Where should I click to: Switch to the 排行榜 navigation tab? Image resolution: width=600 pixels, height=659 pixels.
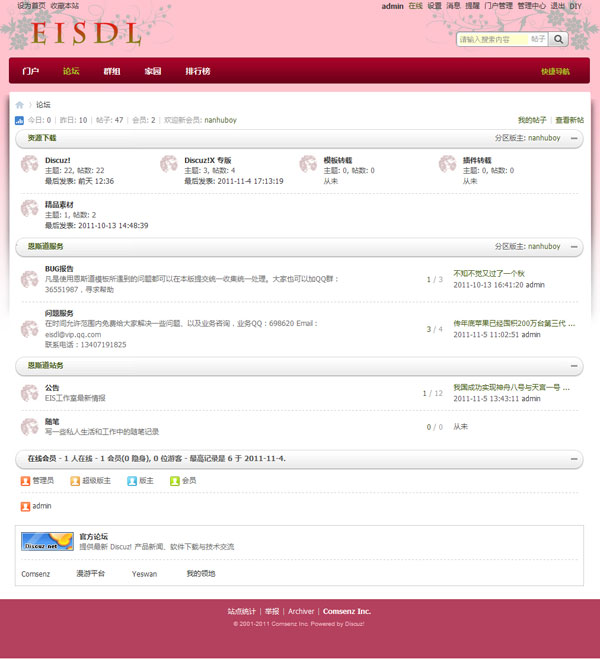tap(197, 71)
